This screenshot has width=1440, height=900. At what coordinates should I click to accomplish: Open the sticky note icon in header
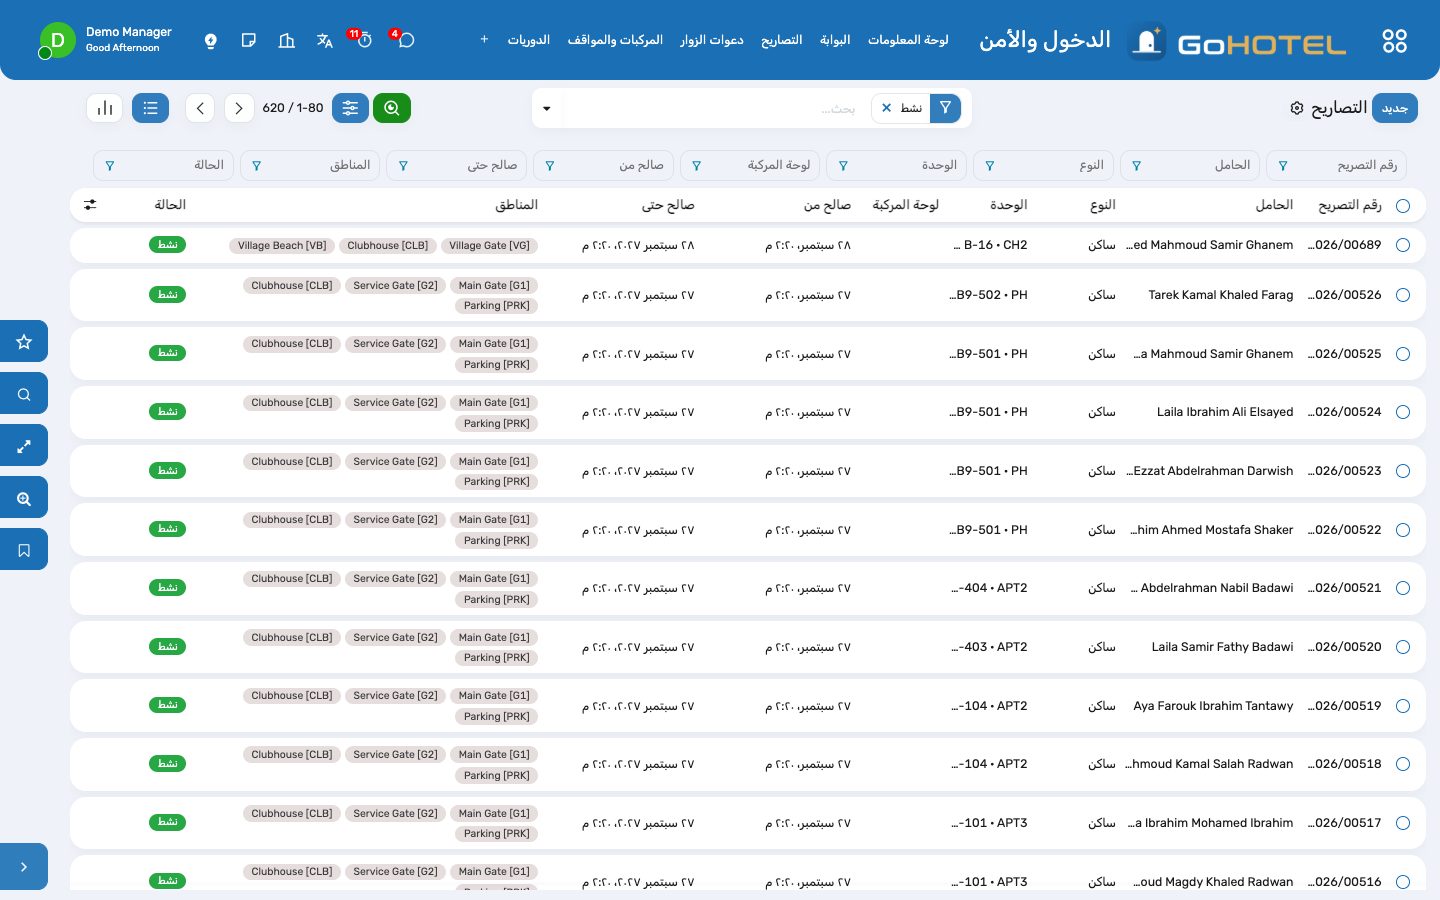coord(249,40)
